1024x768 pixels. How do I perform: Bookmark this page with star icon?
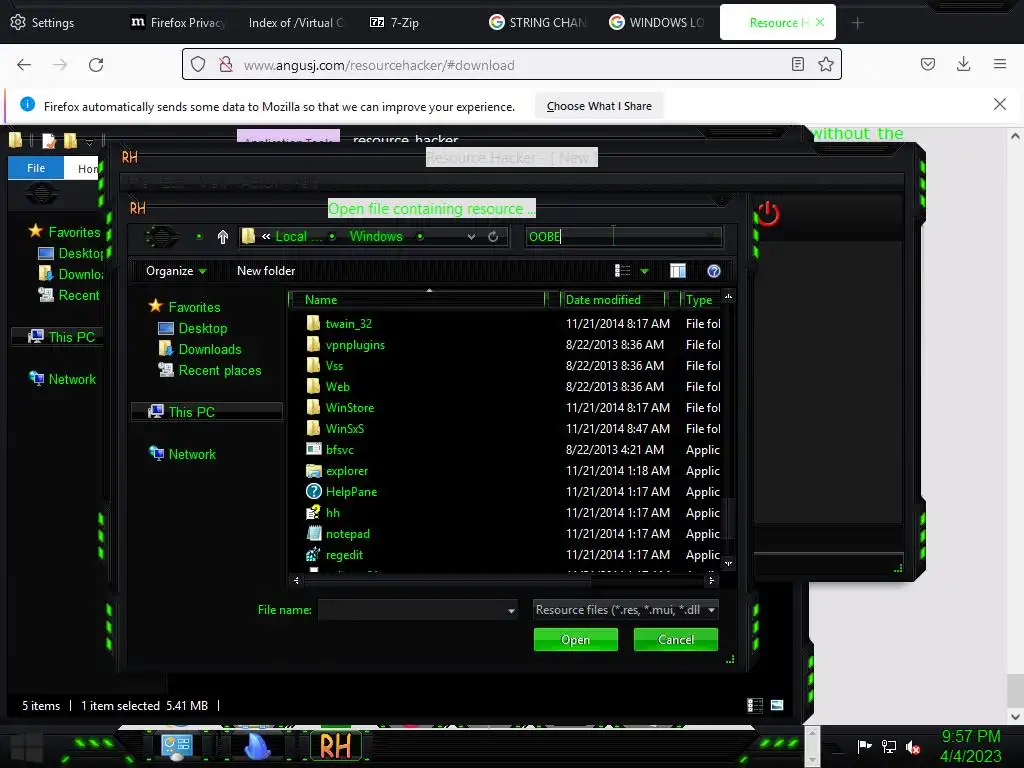pos(825,64)
